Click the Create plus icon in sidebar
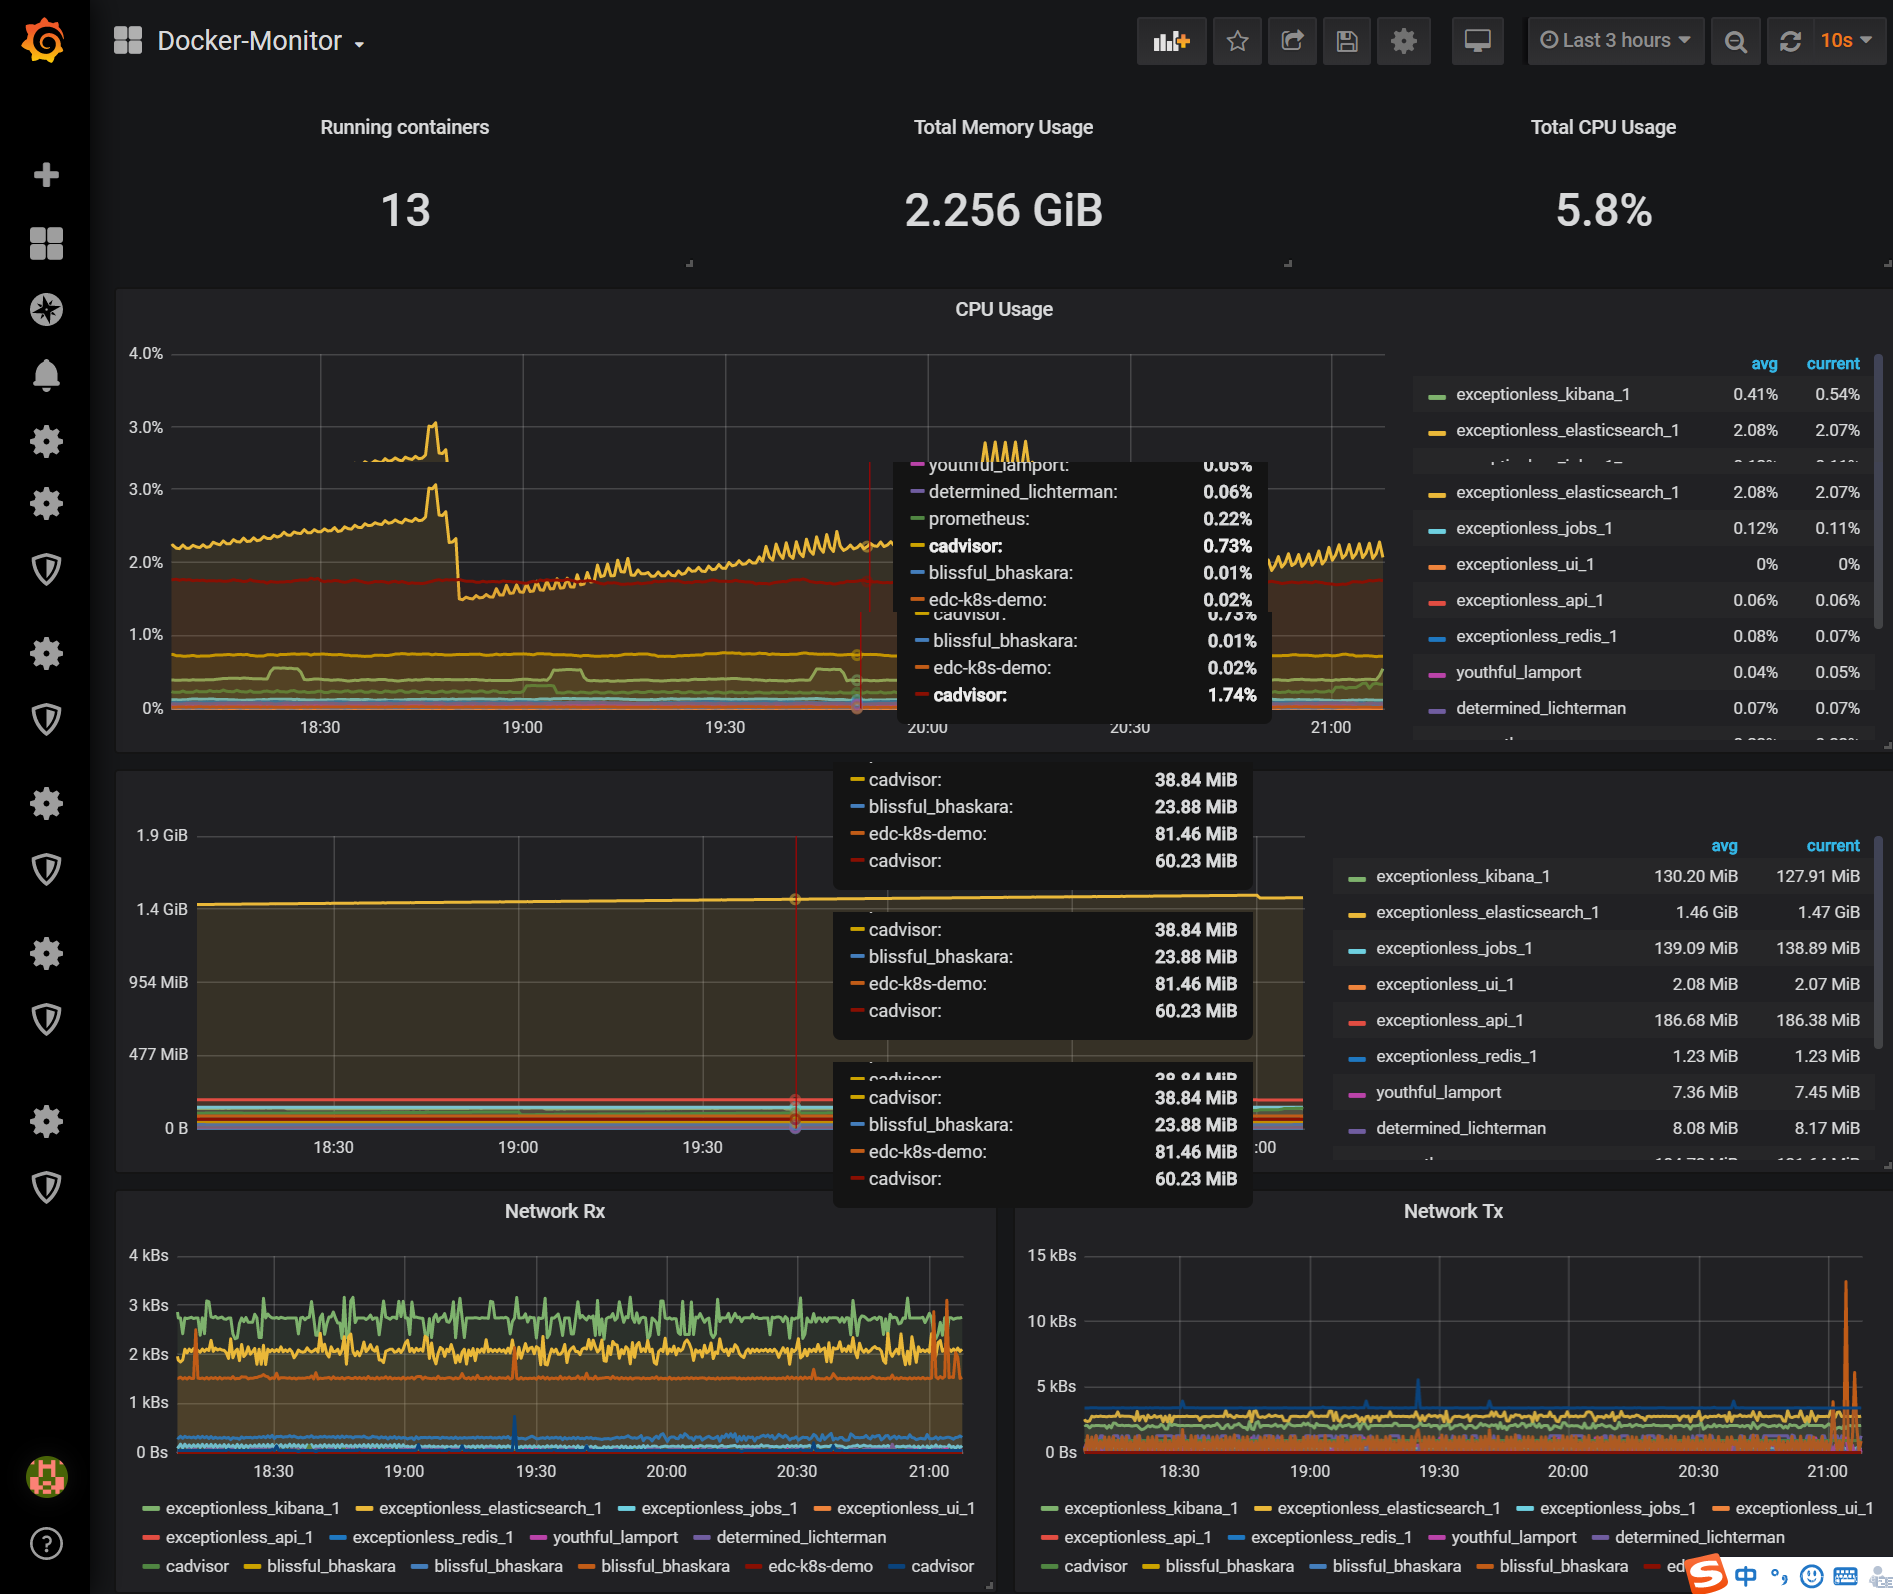Image resolution: width=1893 pixels, height=1594 pixels. [x=46, y=175]
